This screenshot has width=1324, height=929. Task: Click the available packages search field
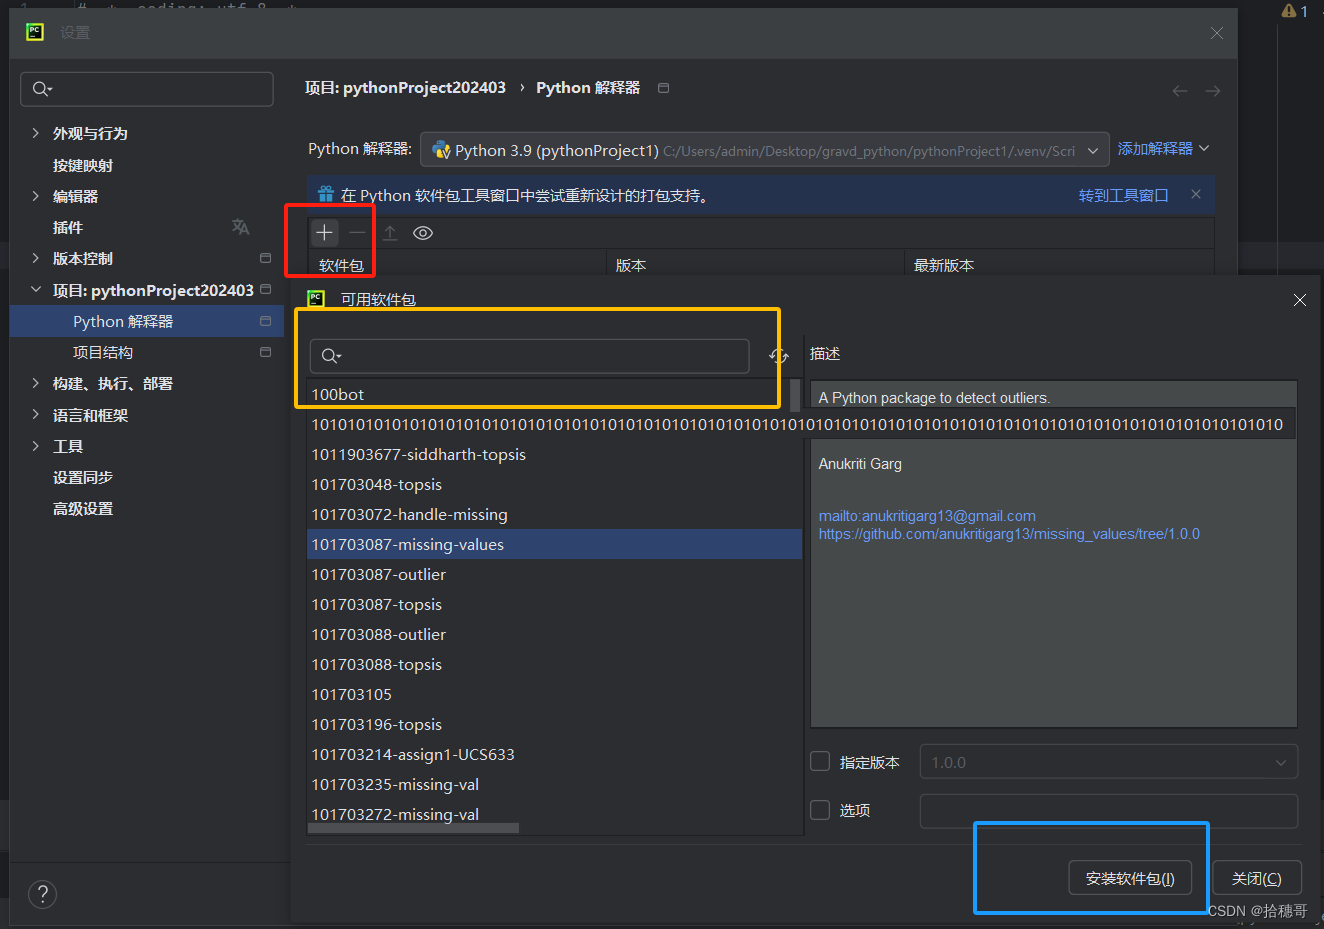[x=529, y=356]
